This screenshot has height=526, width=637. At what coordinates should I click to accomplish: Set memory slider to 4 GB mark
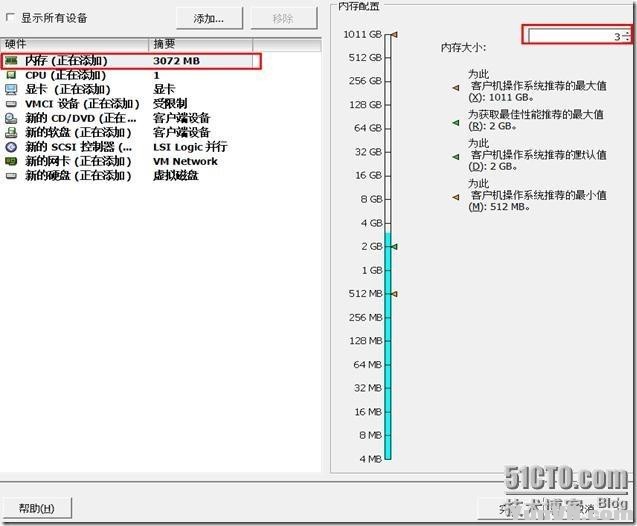pos(388,223)
